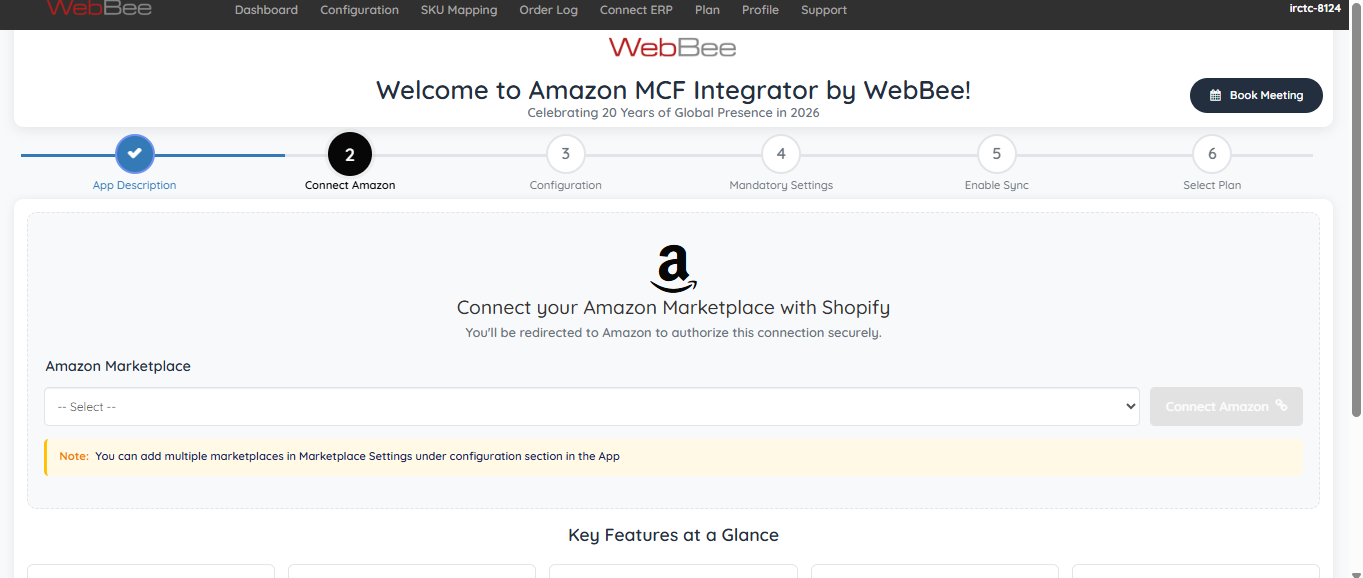Click the Book Meeting button
Image resolution: width=1363 pixels, height=578 pixels.
[1256, 96]
